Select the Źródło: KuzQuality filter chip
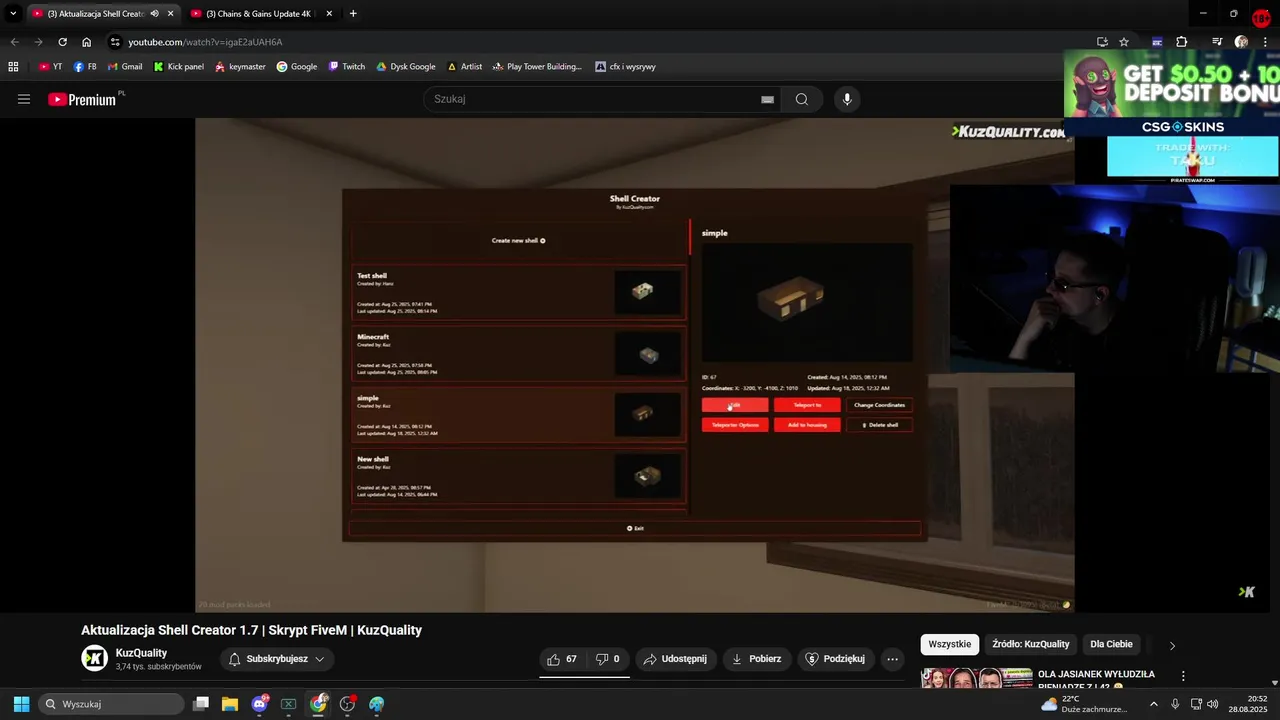The image size is (1280, 720). pos(1031,645)
